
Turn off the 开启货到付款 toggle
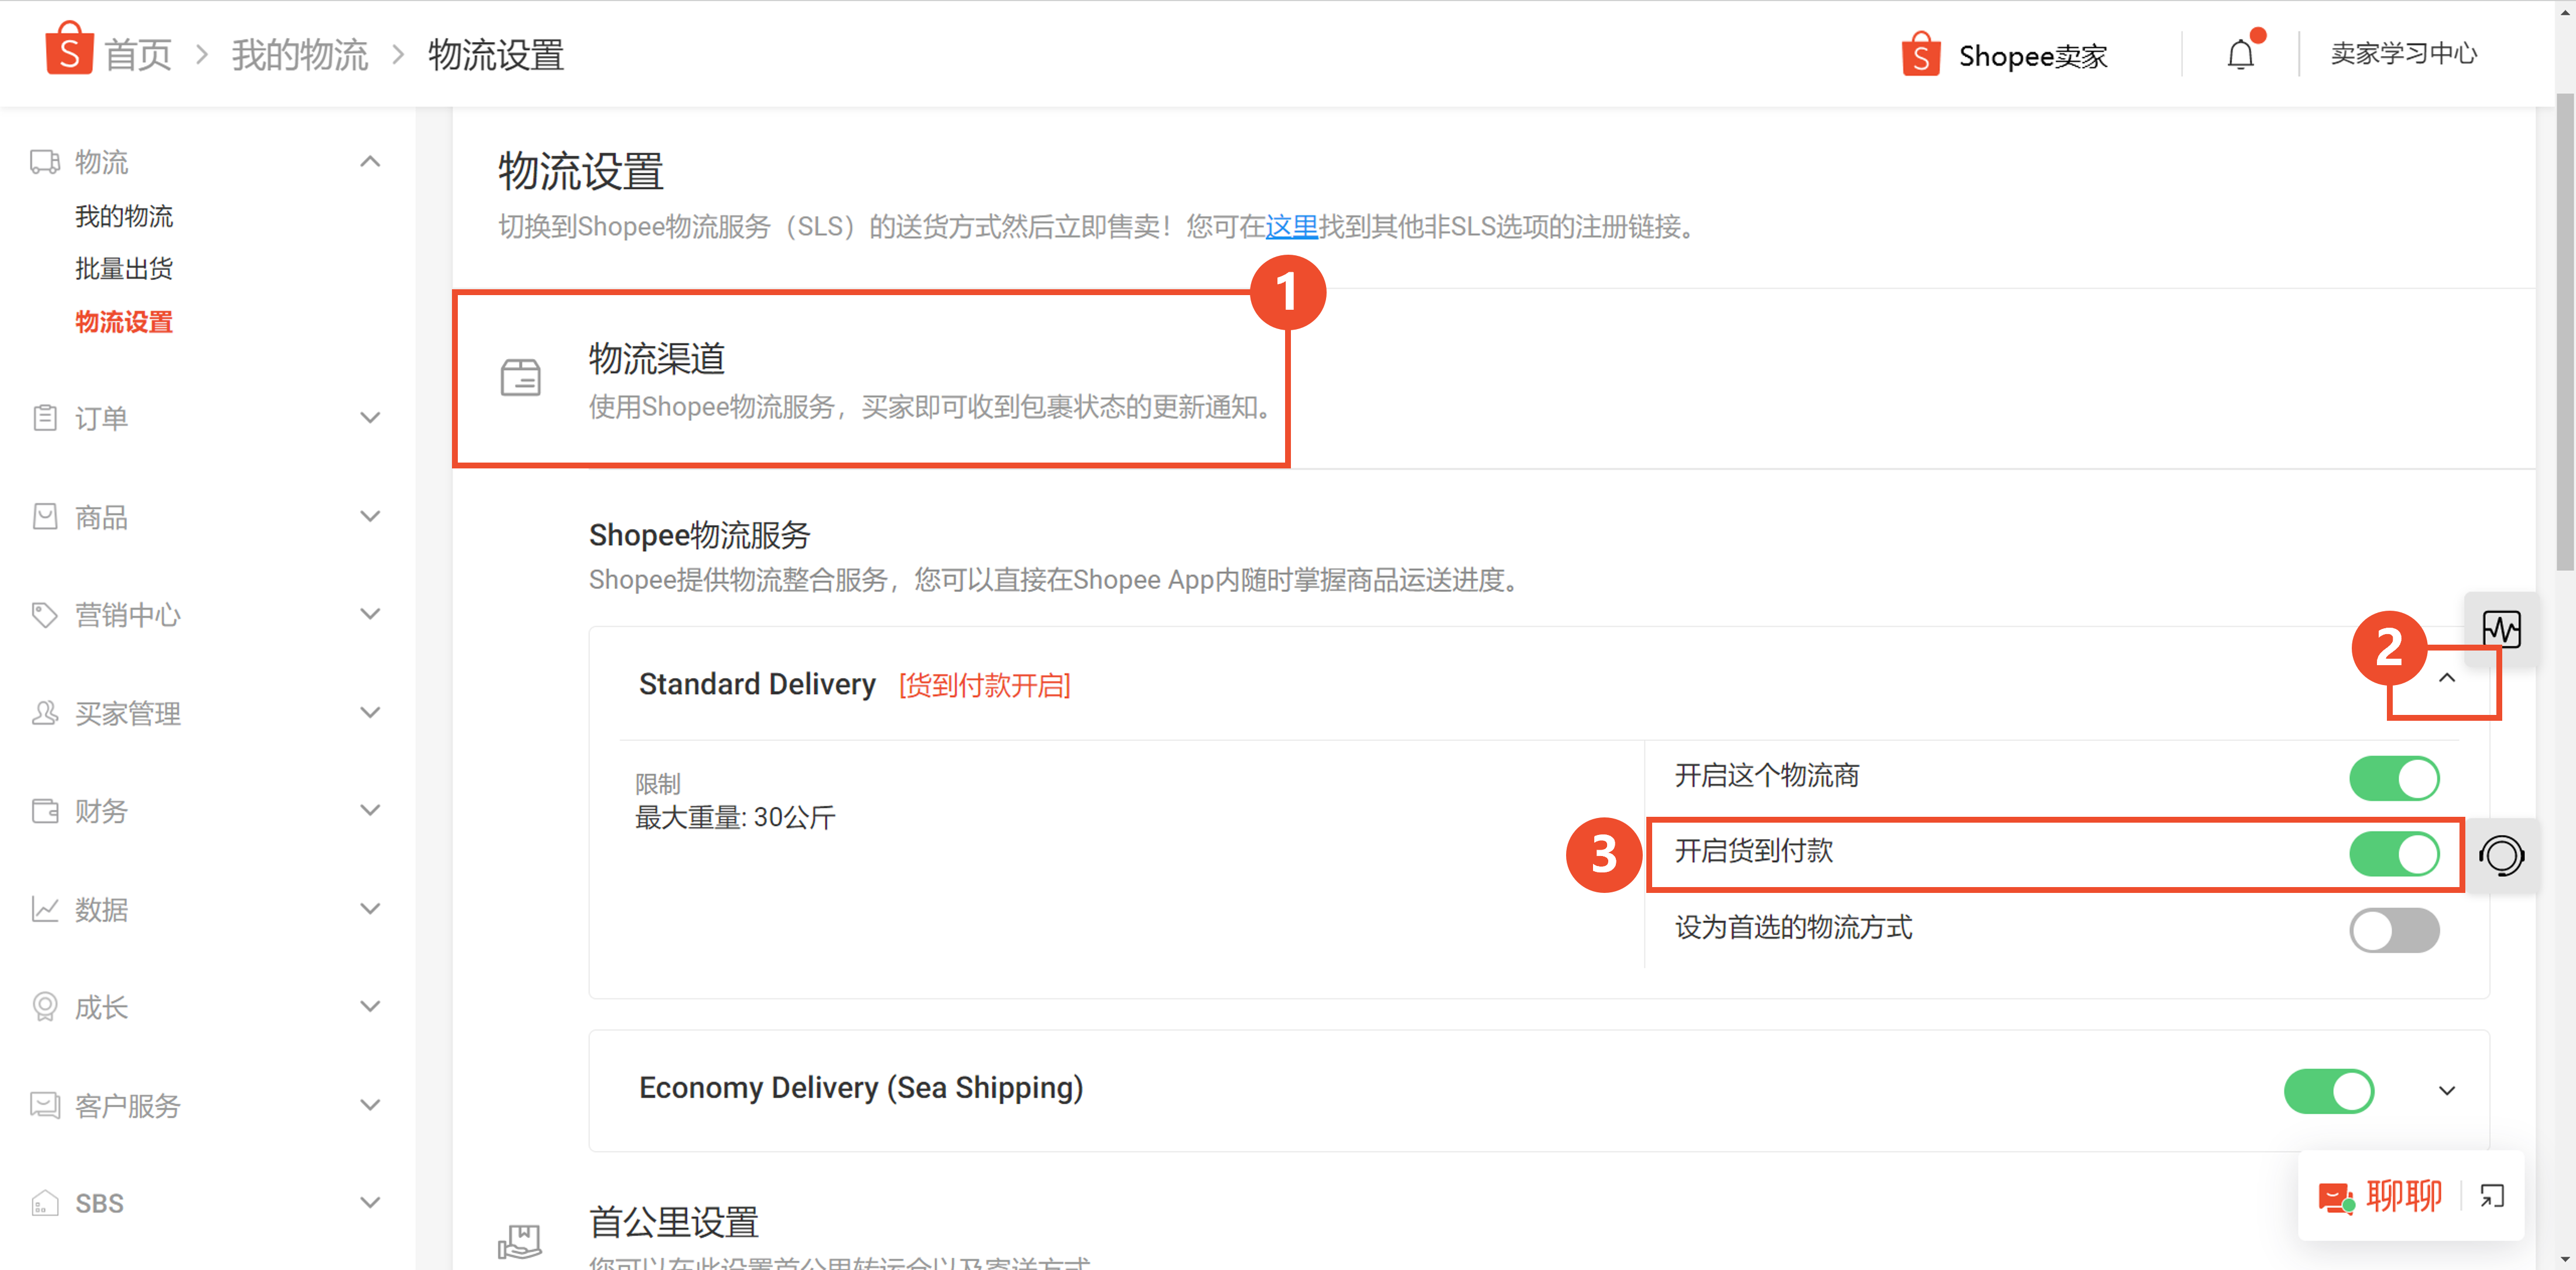point(2394,854)
